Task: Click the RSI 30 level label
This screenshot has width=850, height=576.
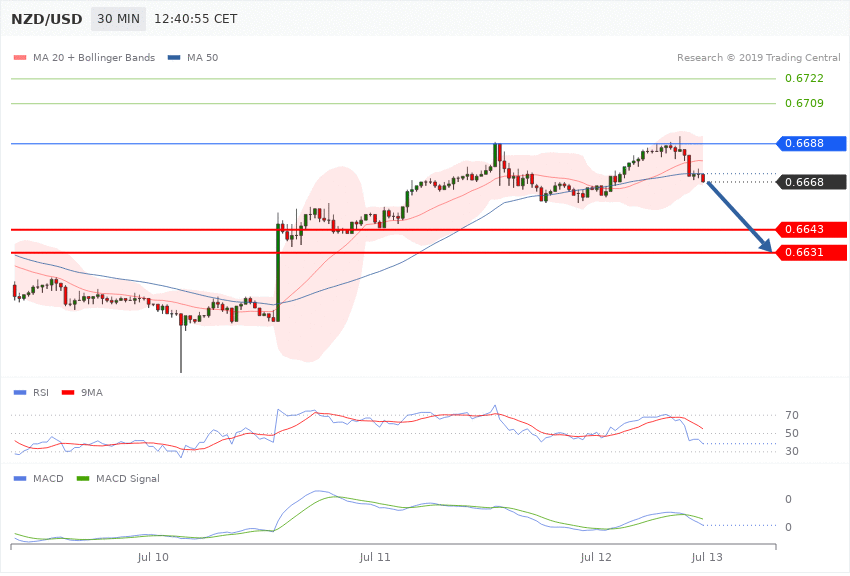Action: coord(791,451)
